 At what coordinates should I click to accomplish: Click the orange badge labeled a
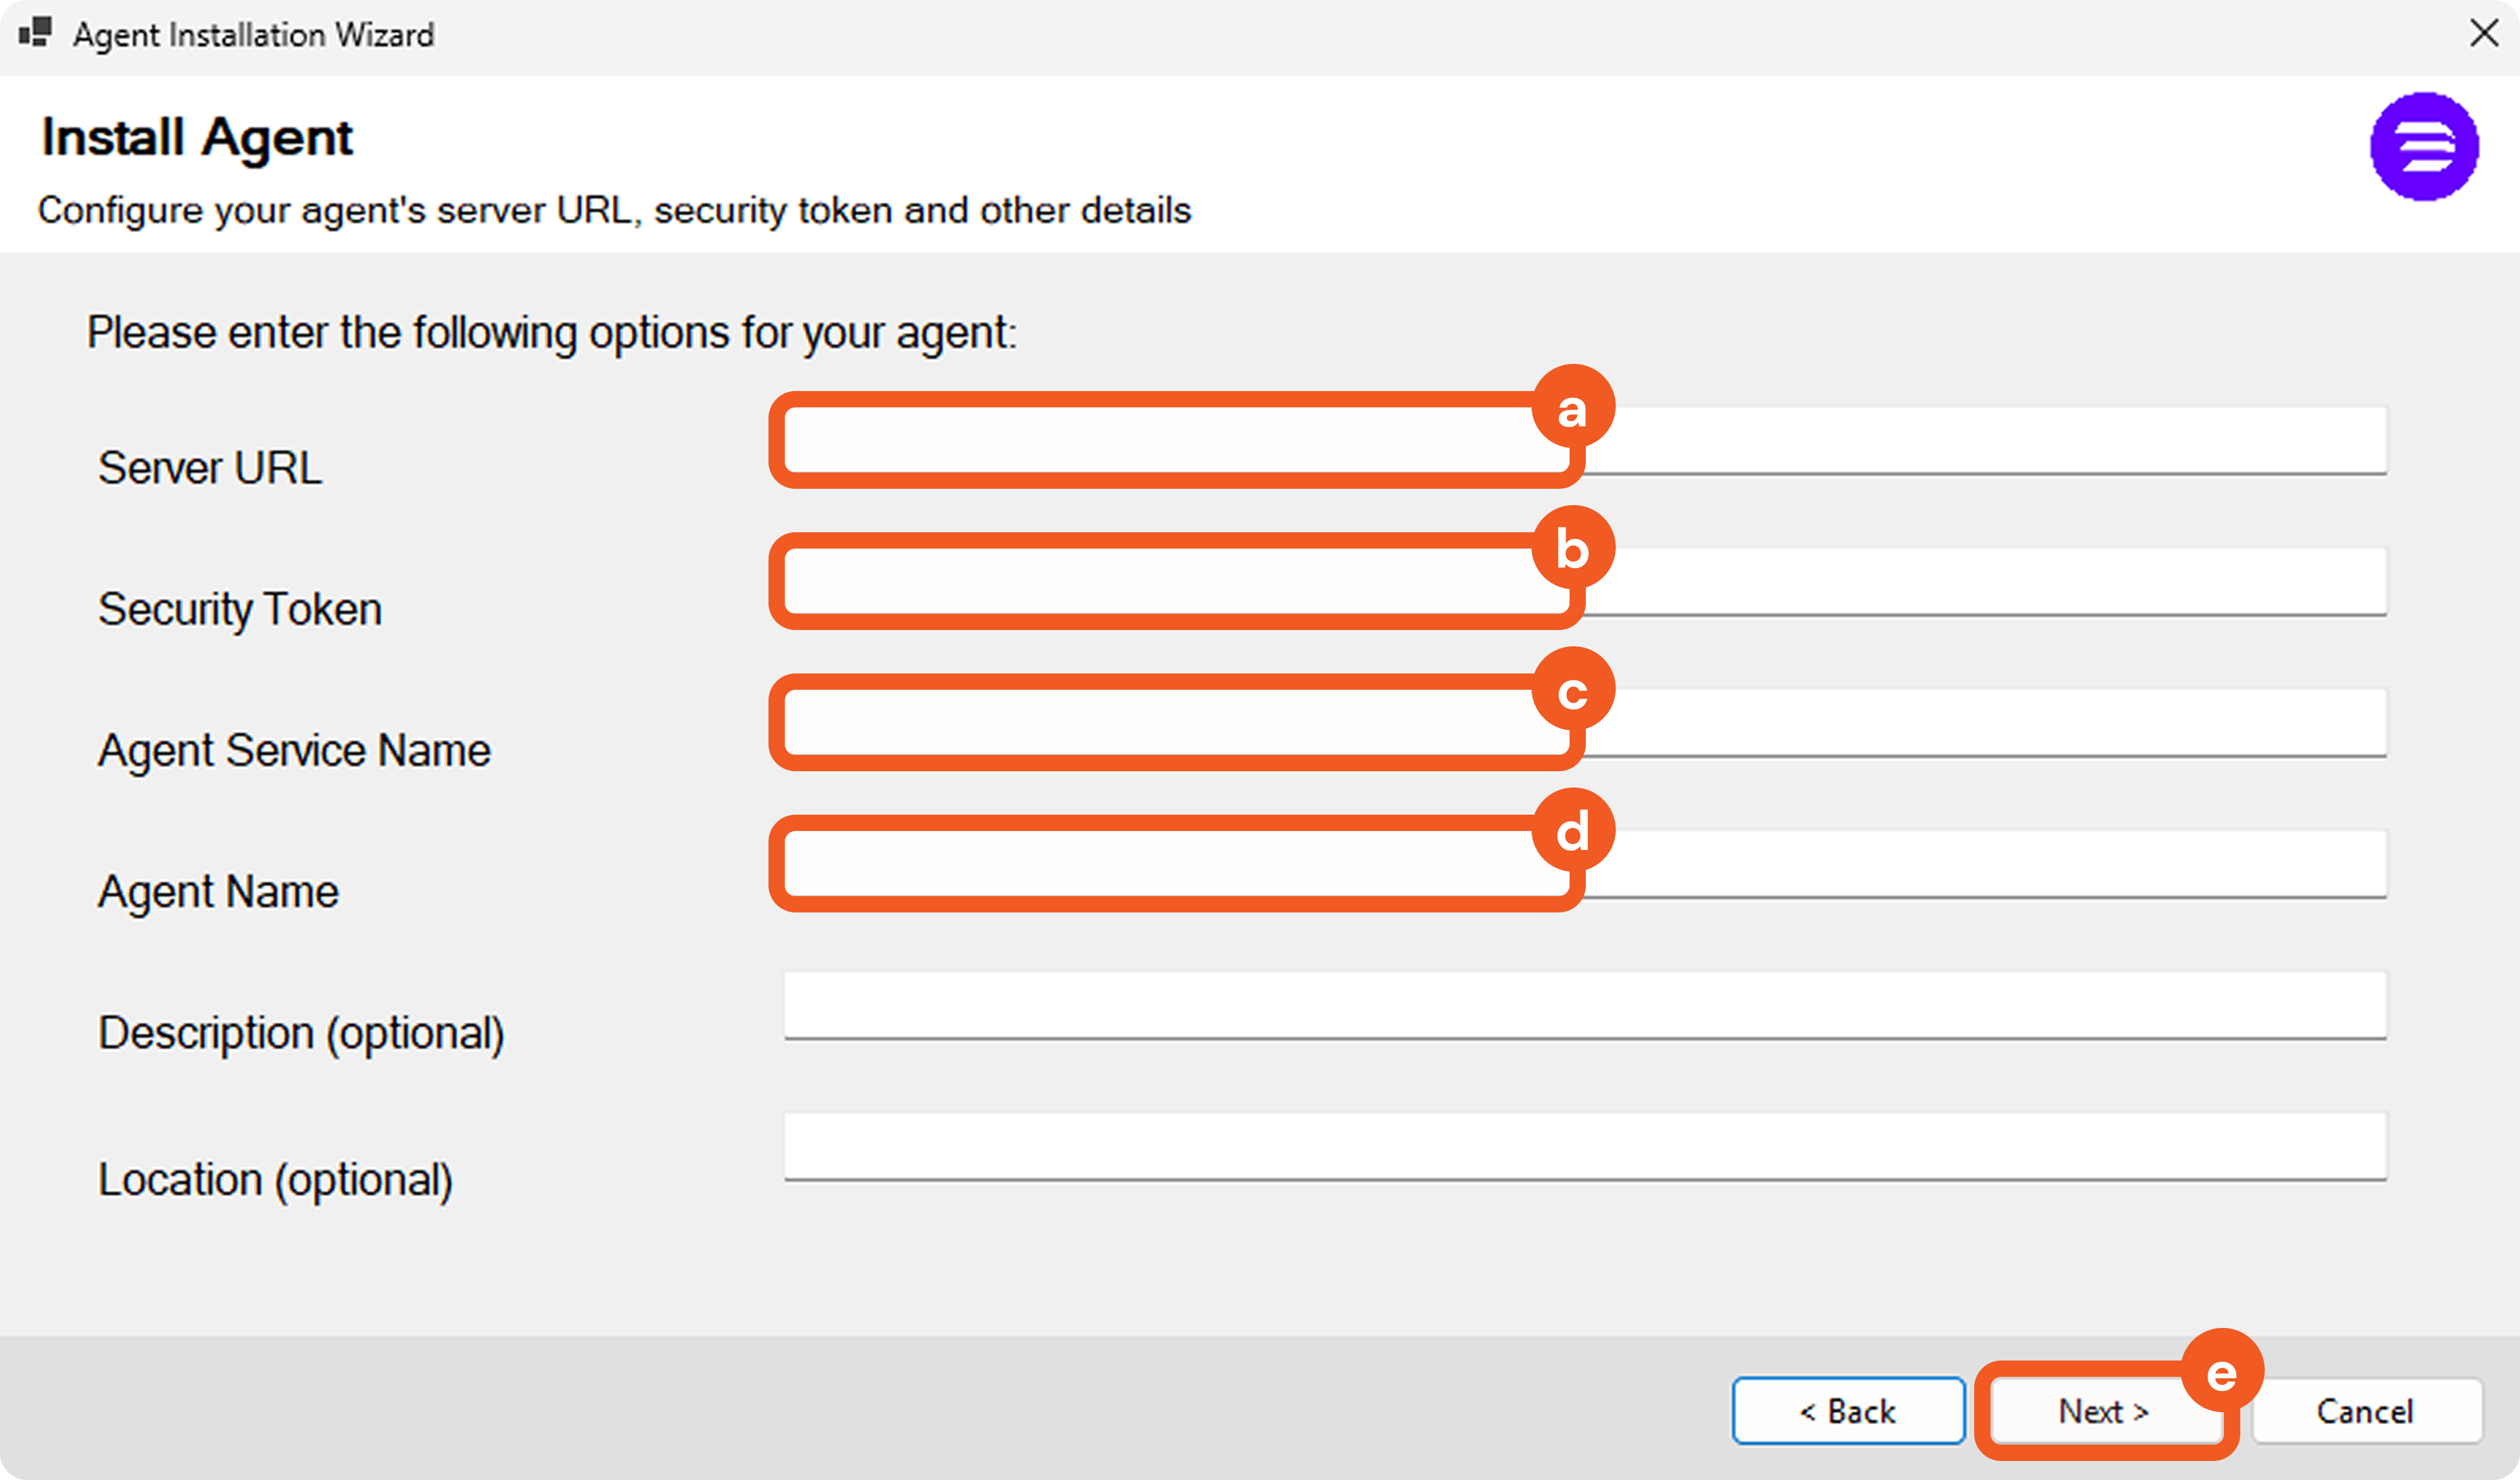click(1572, 408)
